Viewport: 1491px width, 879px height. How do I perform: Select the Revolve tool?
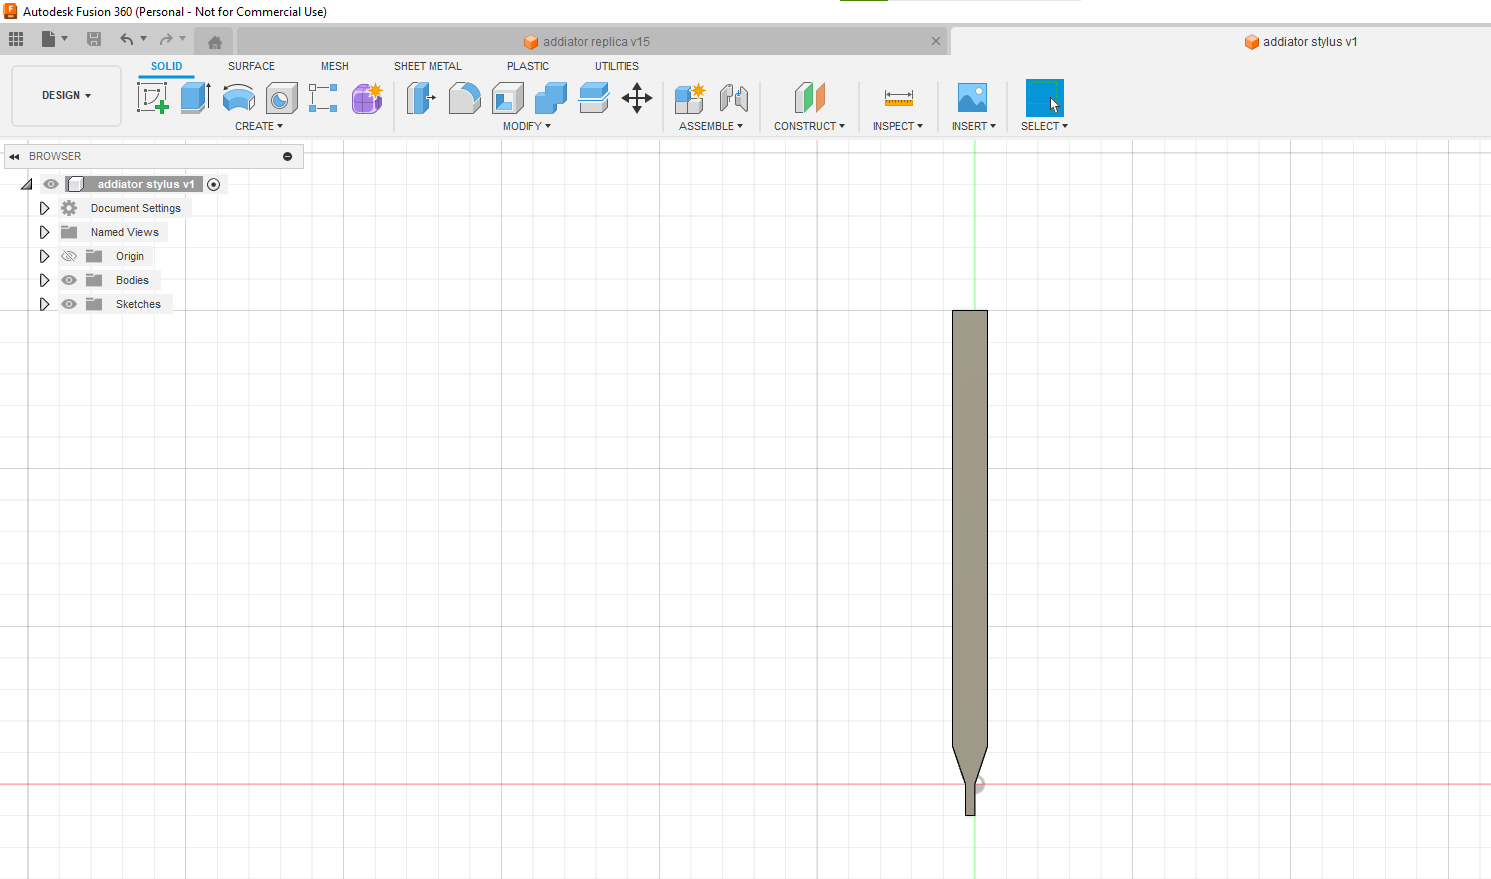click(238, 97)
